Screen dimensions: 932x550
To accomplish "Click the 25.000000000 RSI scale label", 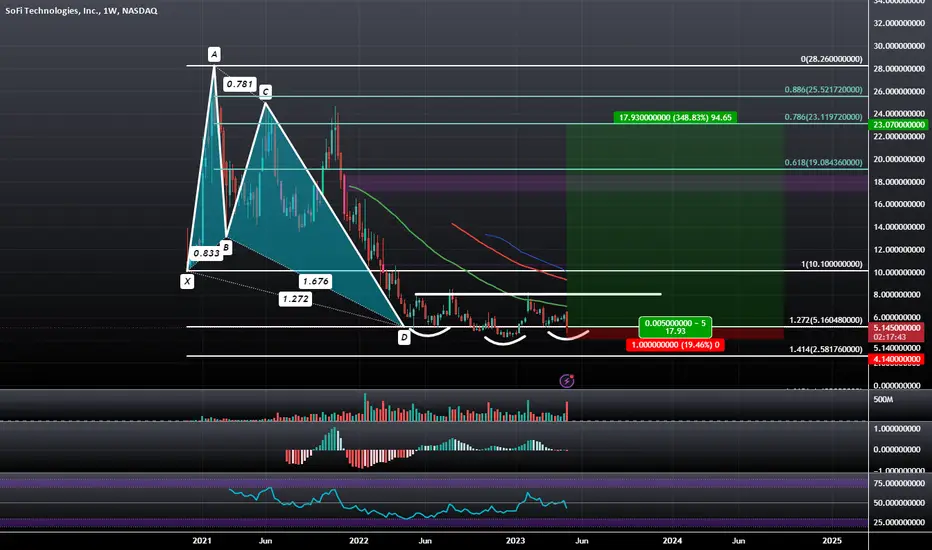I will click(x=899, y=523).
